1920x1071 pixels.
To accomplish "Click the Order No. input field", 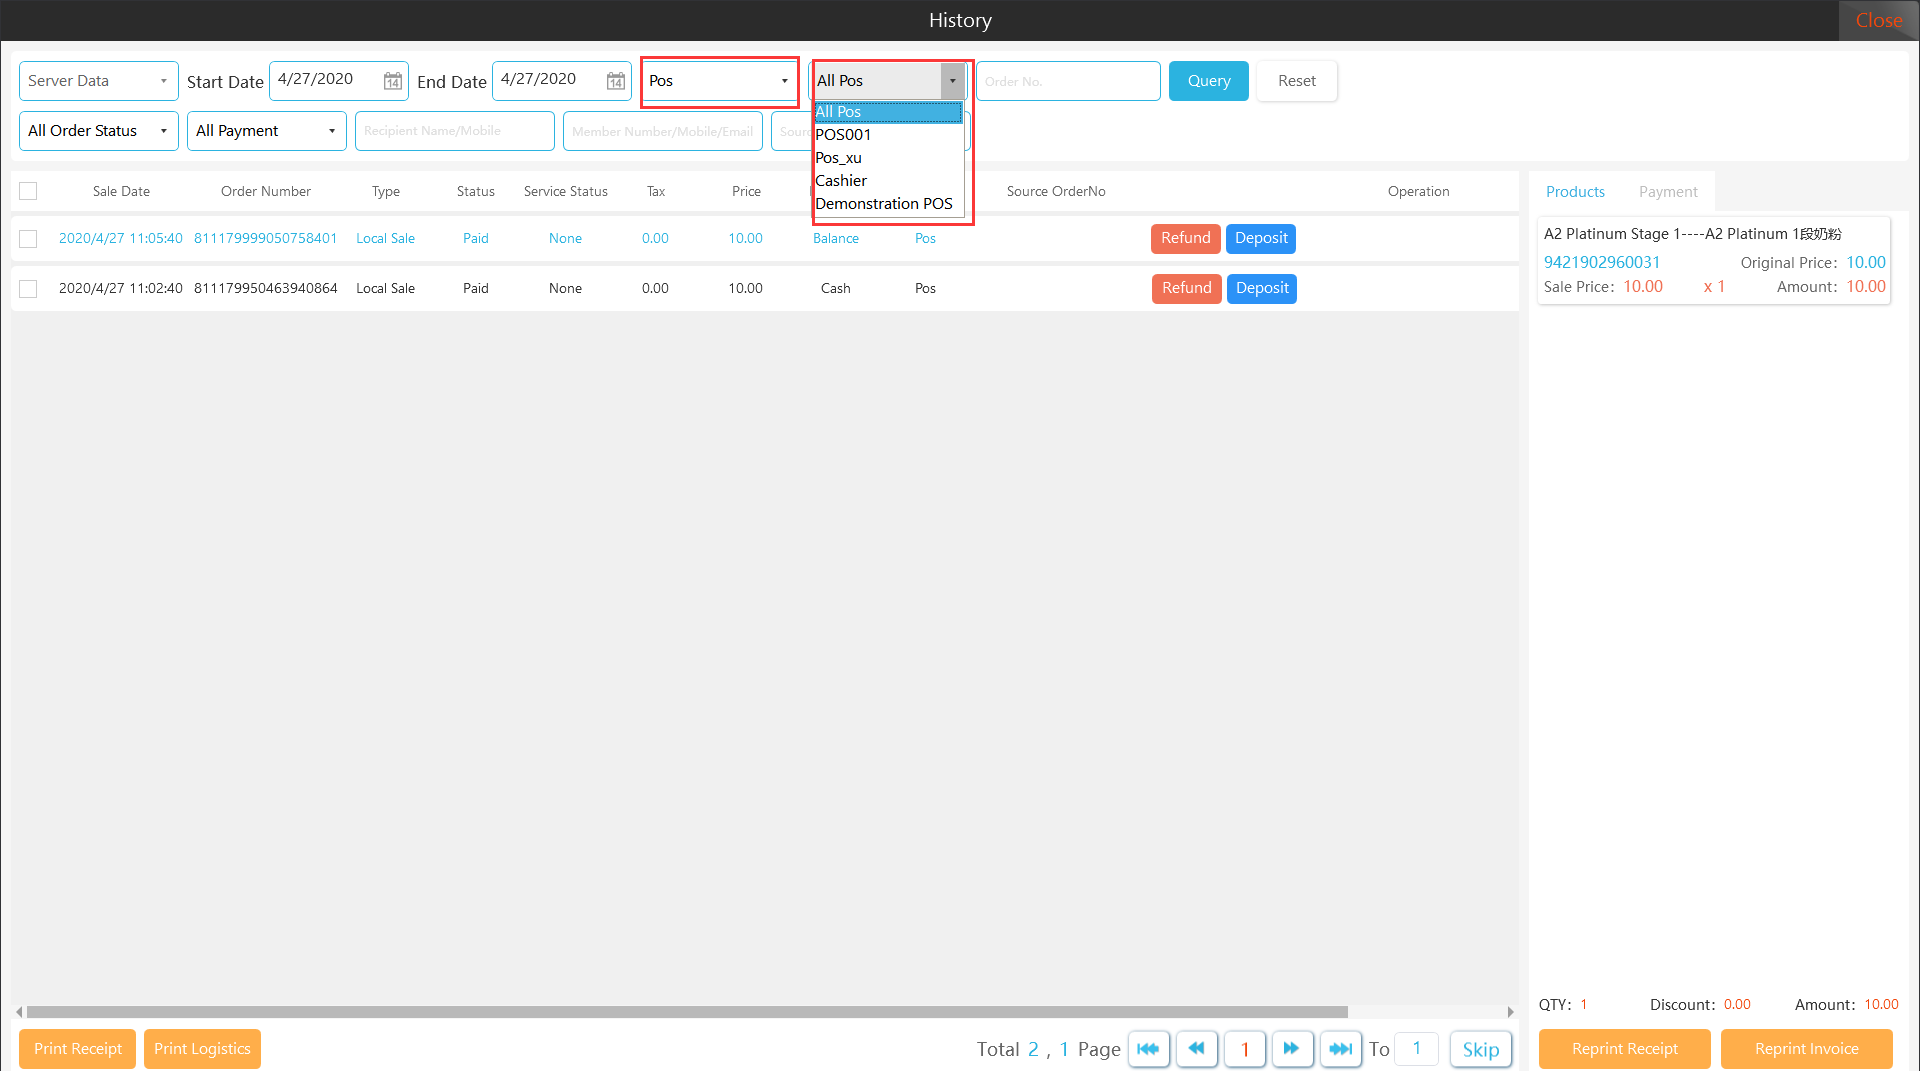I will point(1067,81).
